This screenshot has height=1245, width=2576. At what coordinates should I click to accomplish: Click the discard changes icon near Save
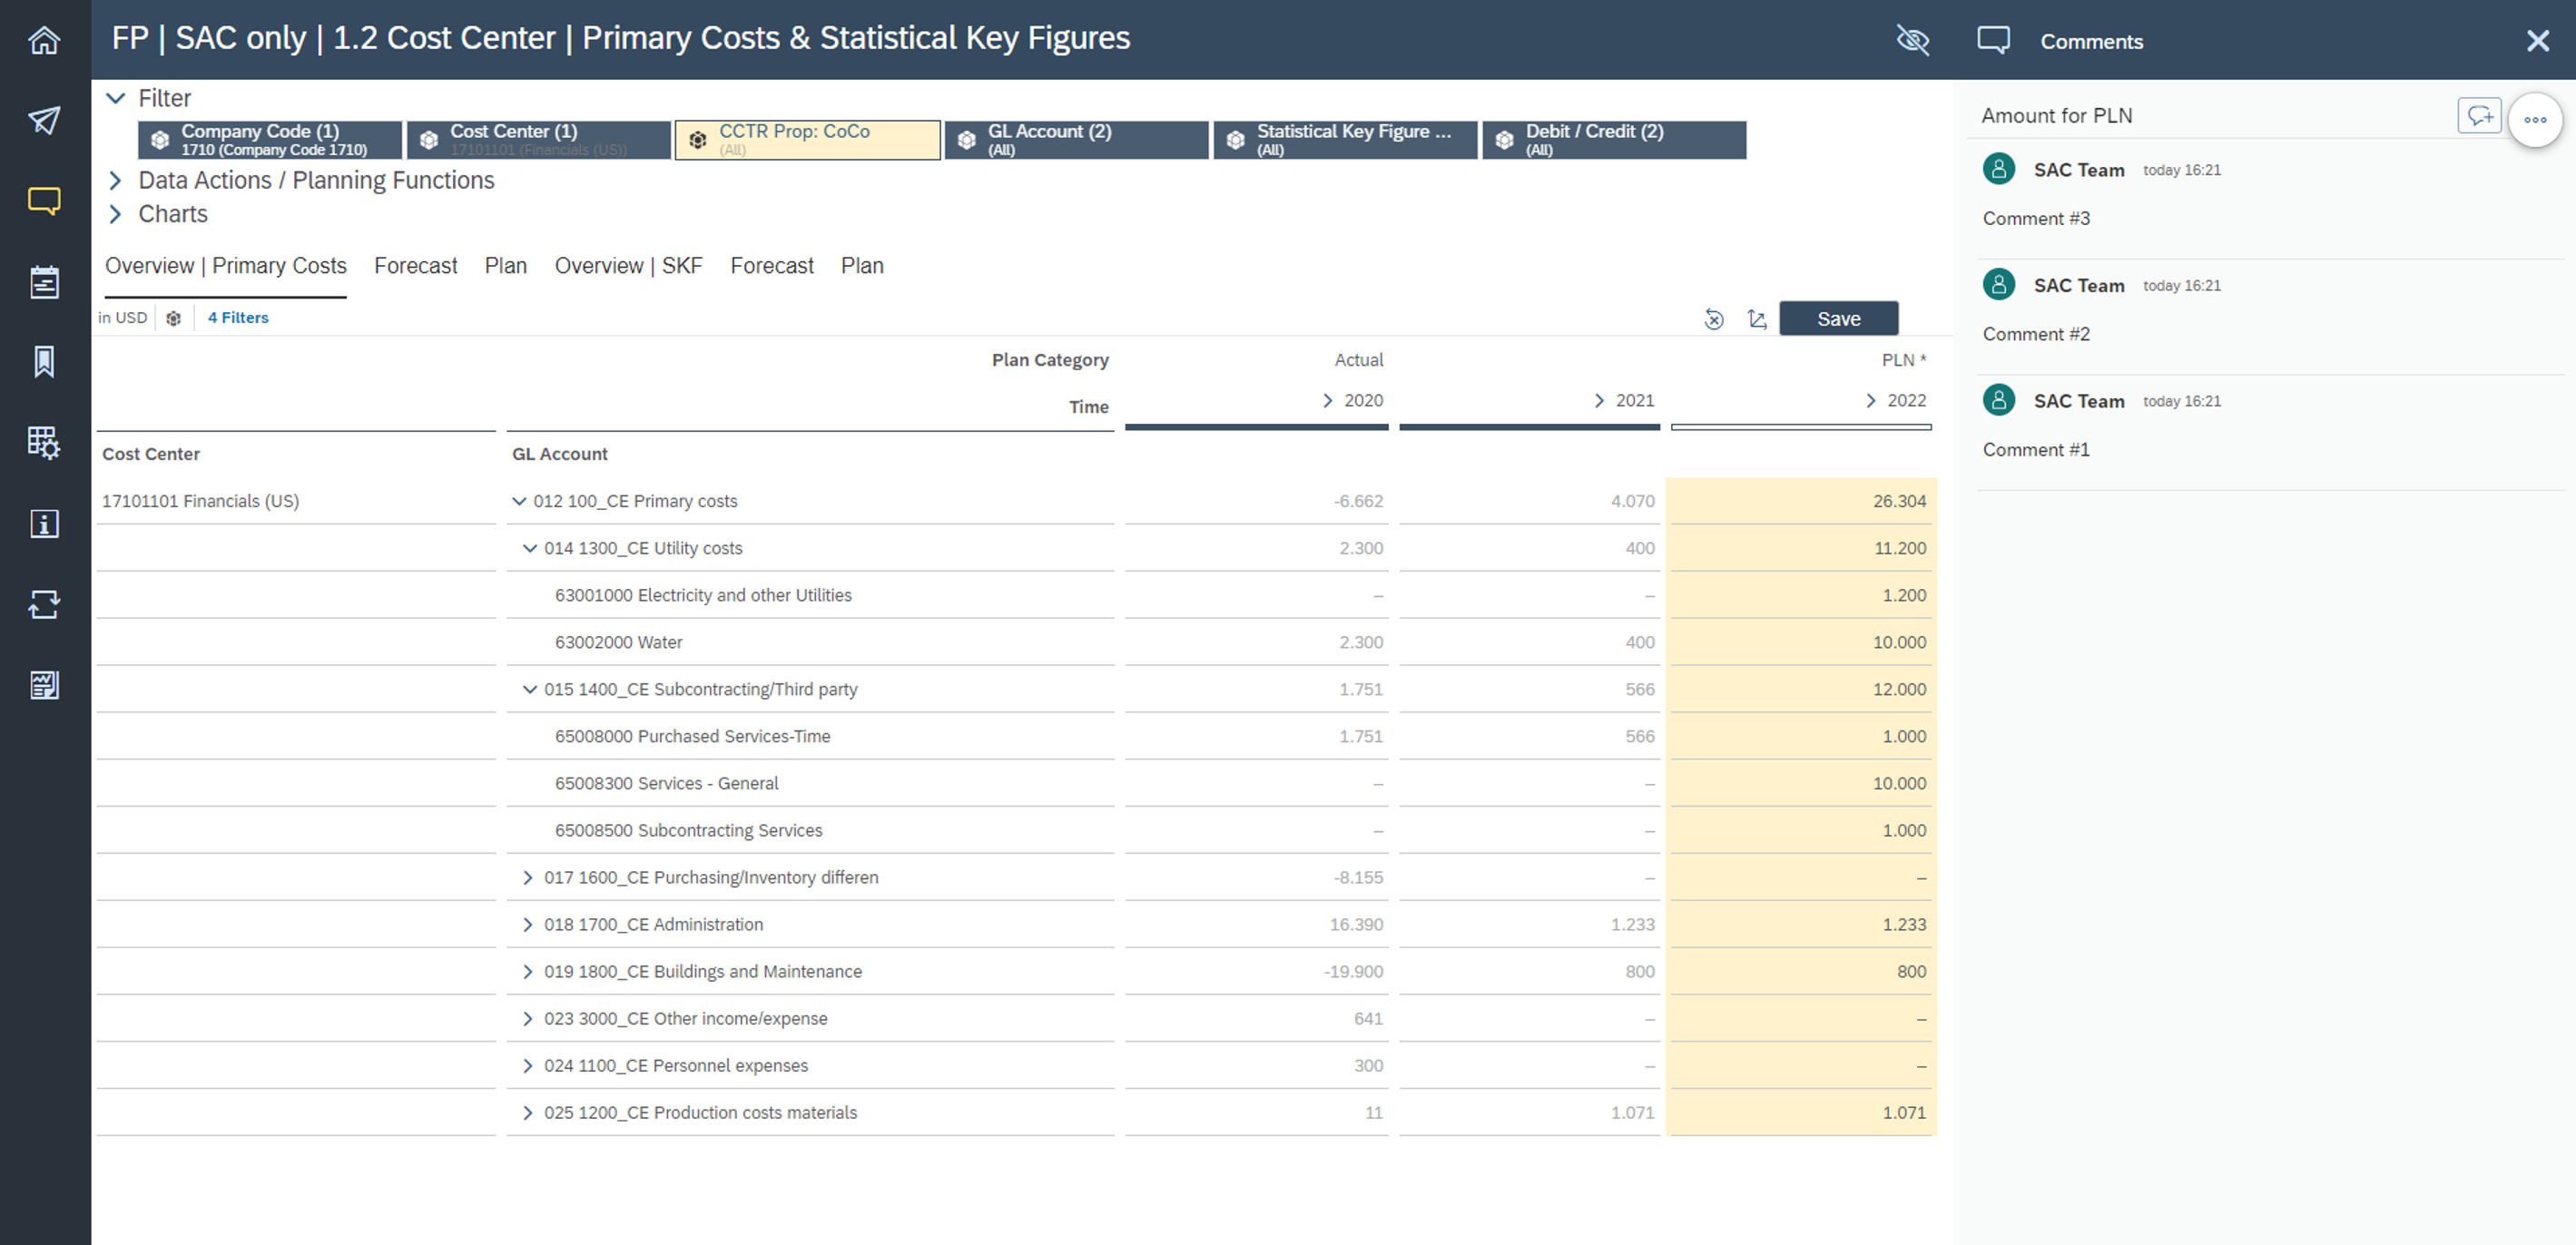tap(1713, 318)
